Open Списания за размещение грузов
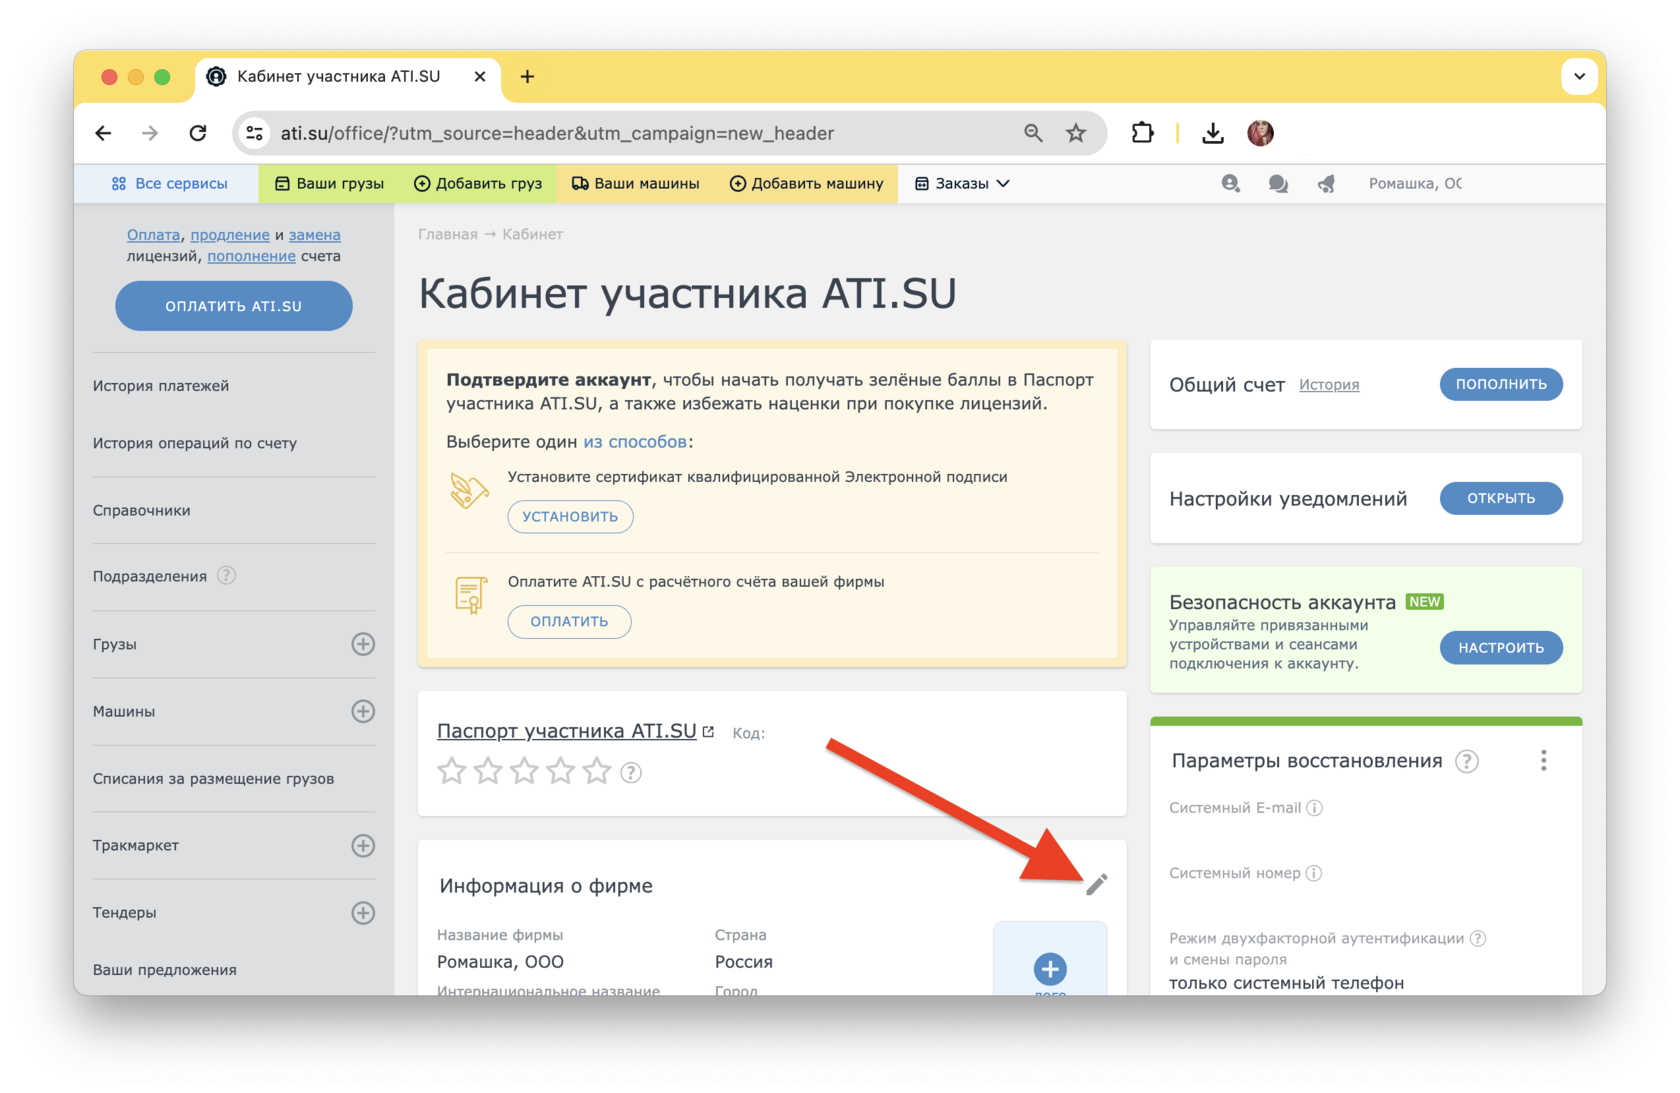 [214, 779]
